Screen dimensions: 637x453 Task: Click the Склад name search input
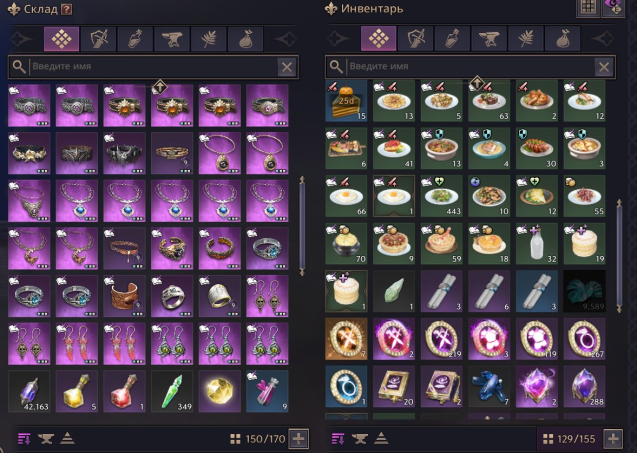[x=154, y=67]
